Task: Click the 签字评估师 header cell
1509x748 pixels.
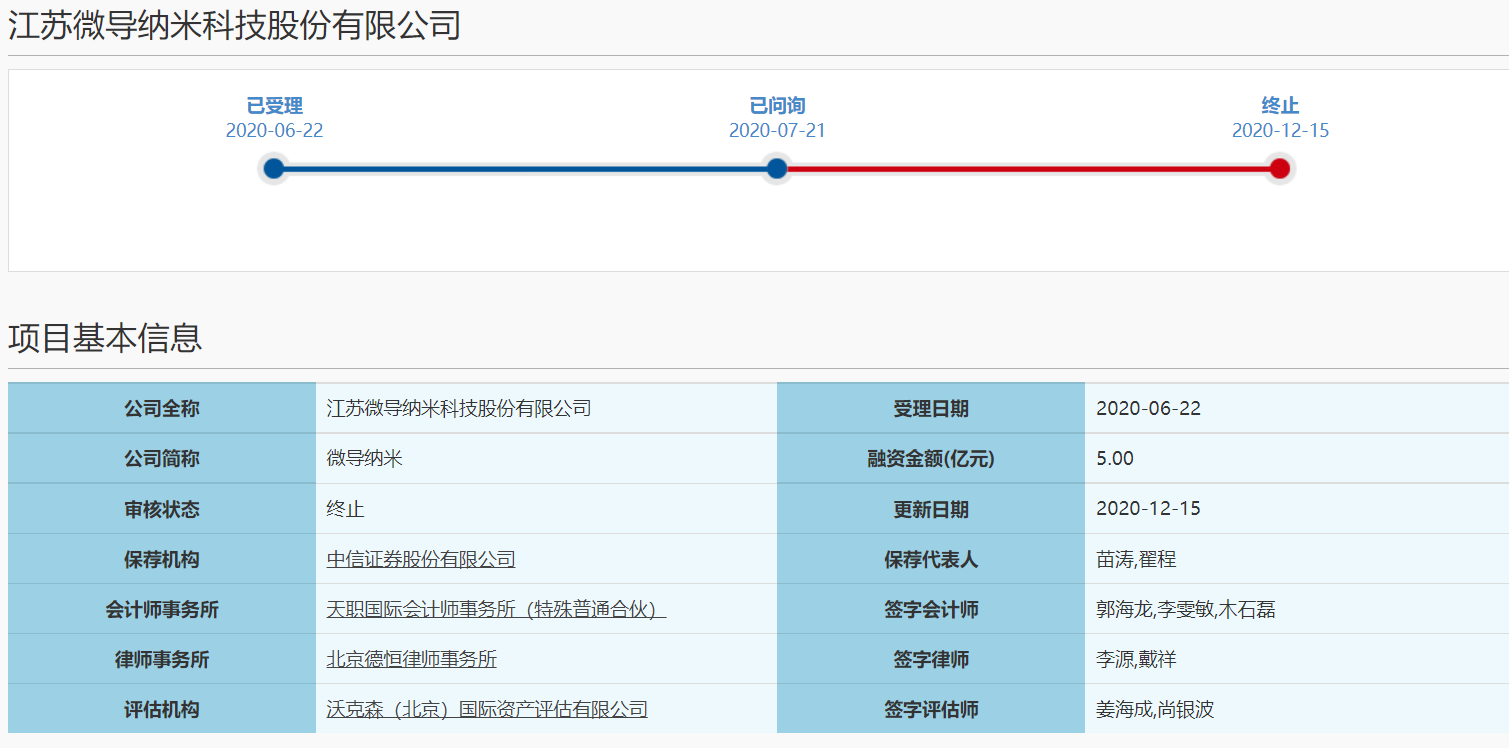Action: [x=931, y=709]
